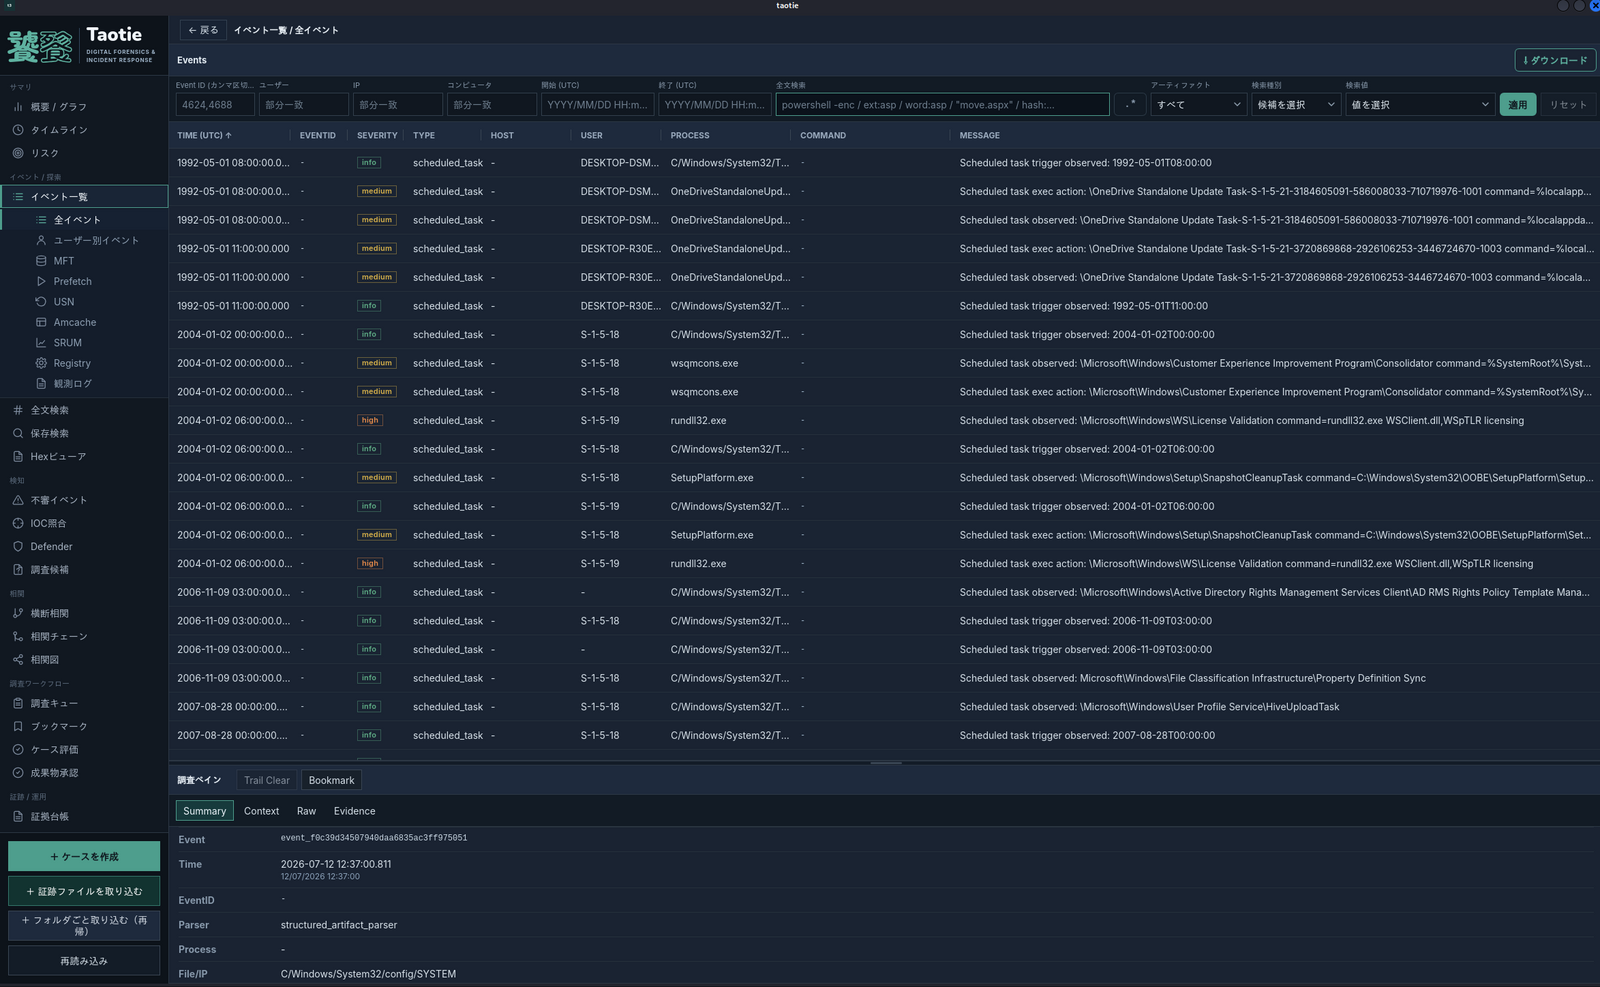Click Bookmark button in 調査ペイン

331,780
